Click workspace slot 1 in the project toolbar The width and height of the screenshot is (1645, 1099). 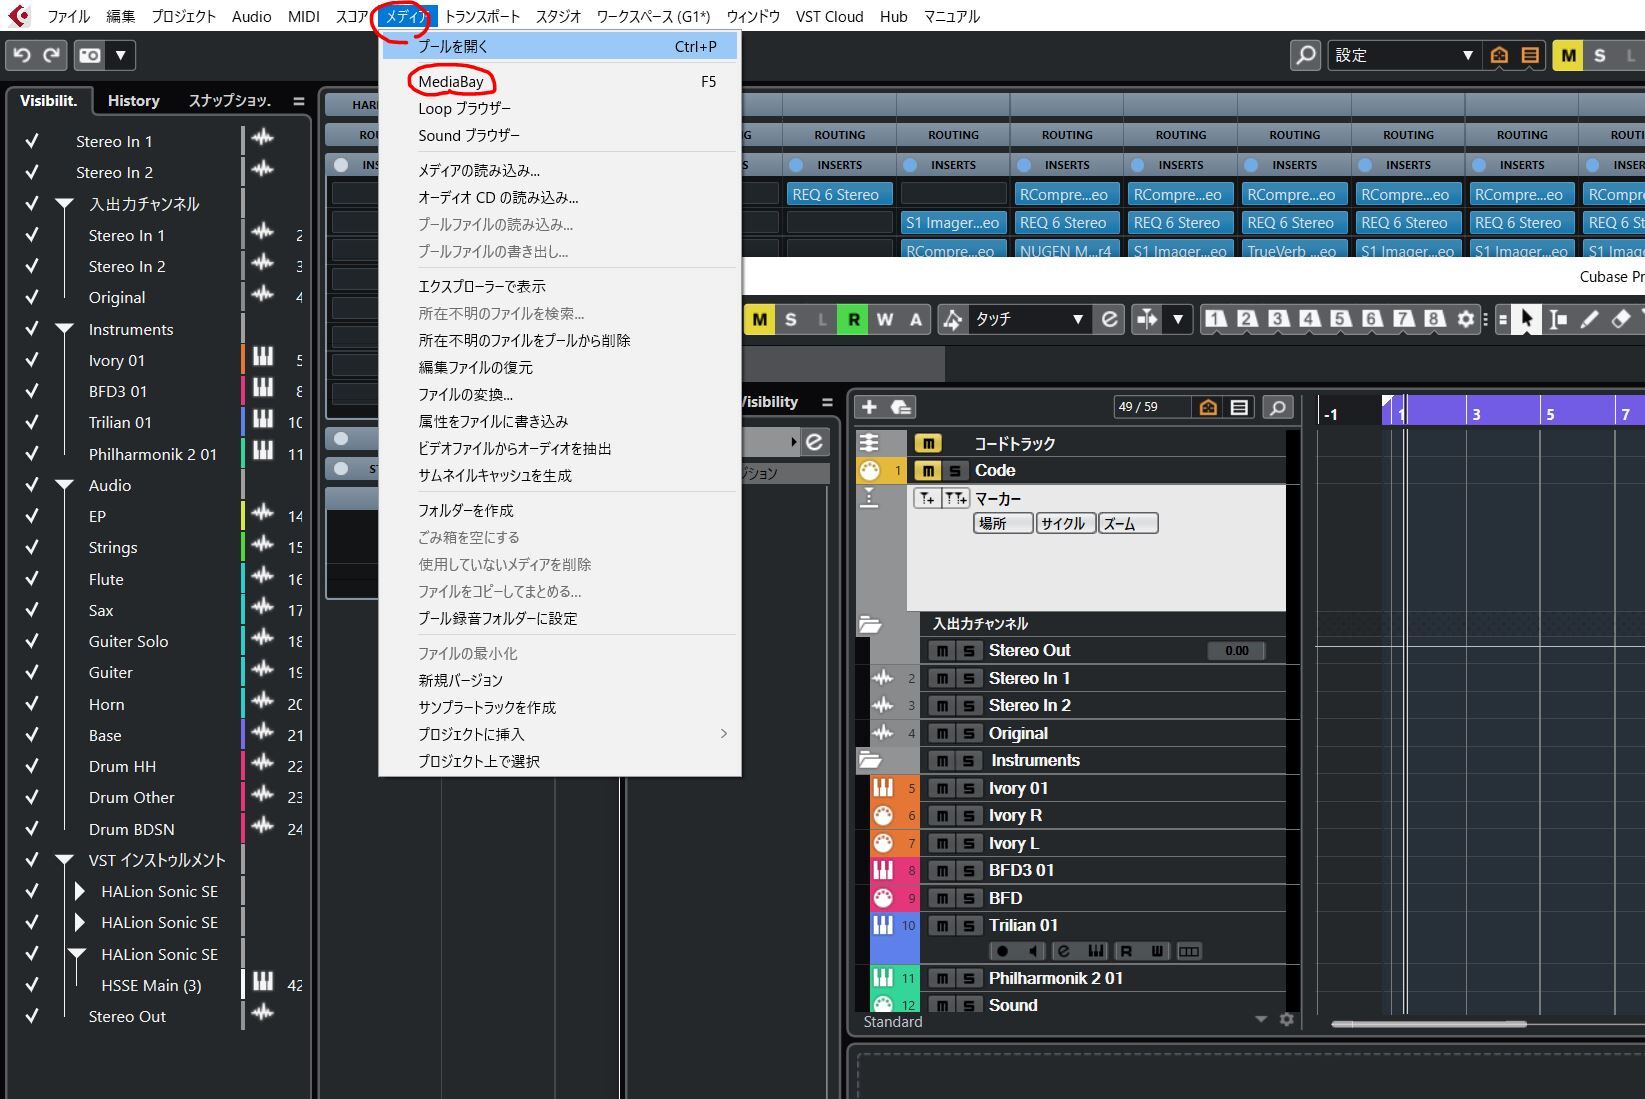coord(1215,319)
